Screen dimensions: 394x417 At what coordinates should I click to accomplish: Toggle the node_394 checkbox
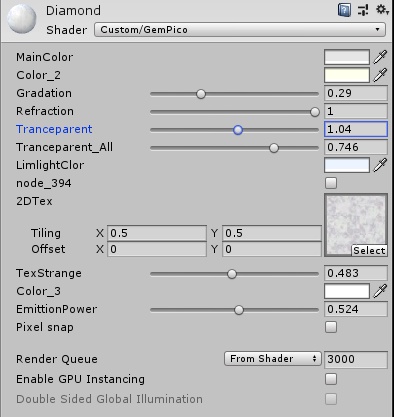[331, 183]
